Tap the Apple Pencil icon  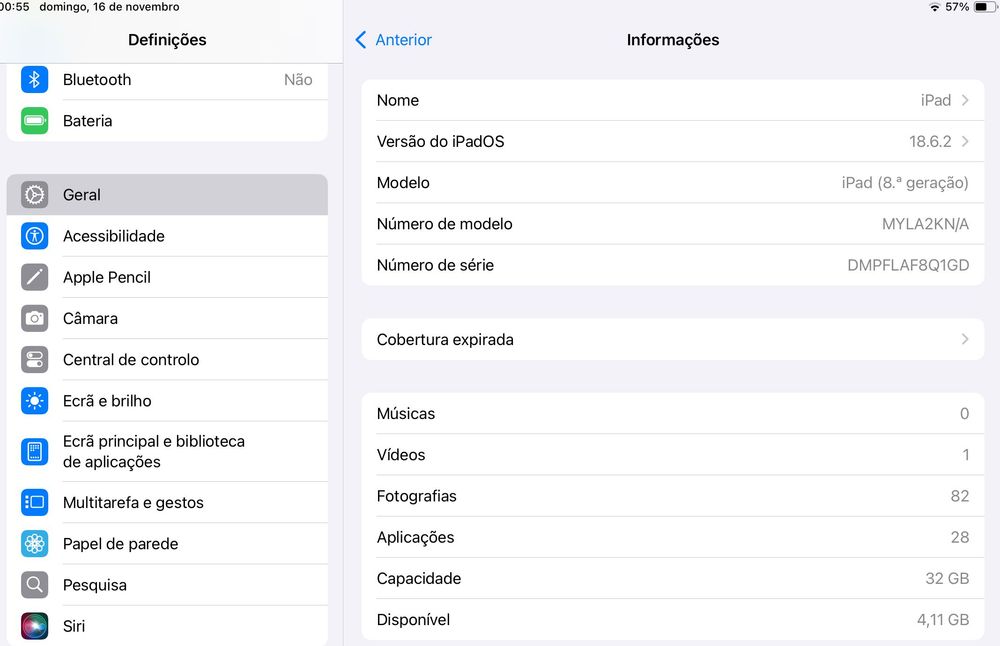click(34, 277)
